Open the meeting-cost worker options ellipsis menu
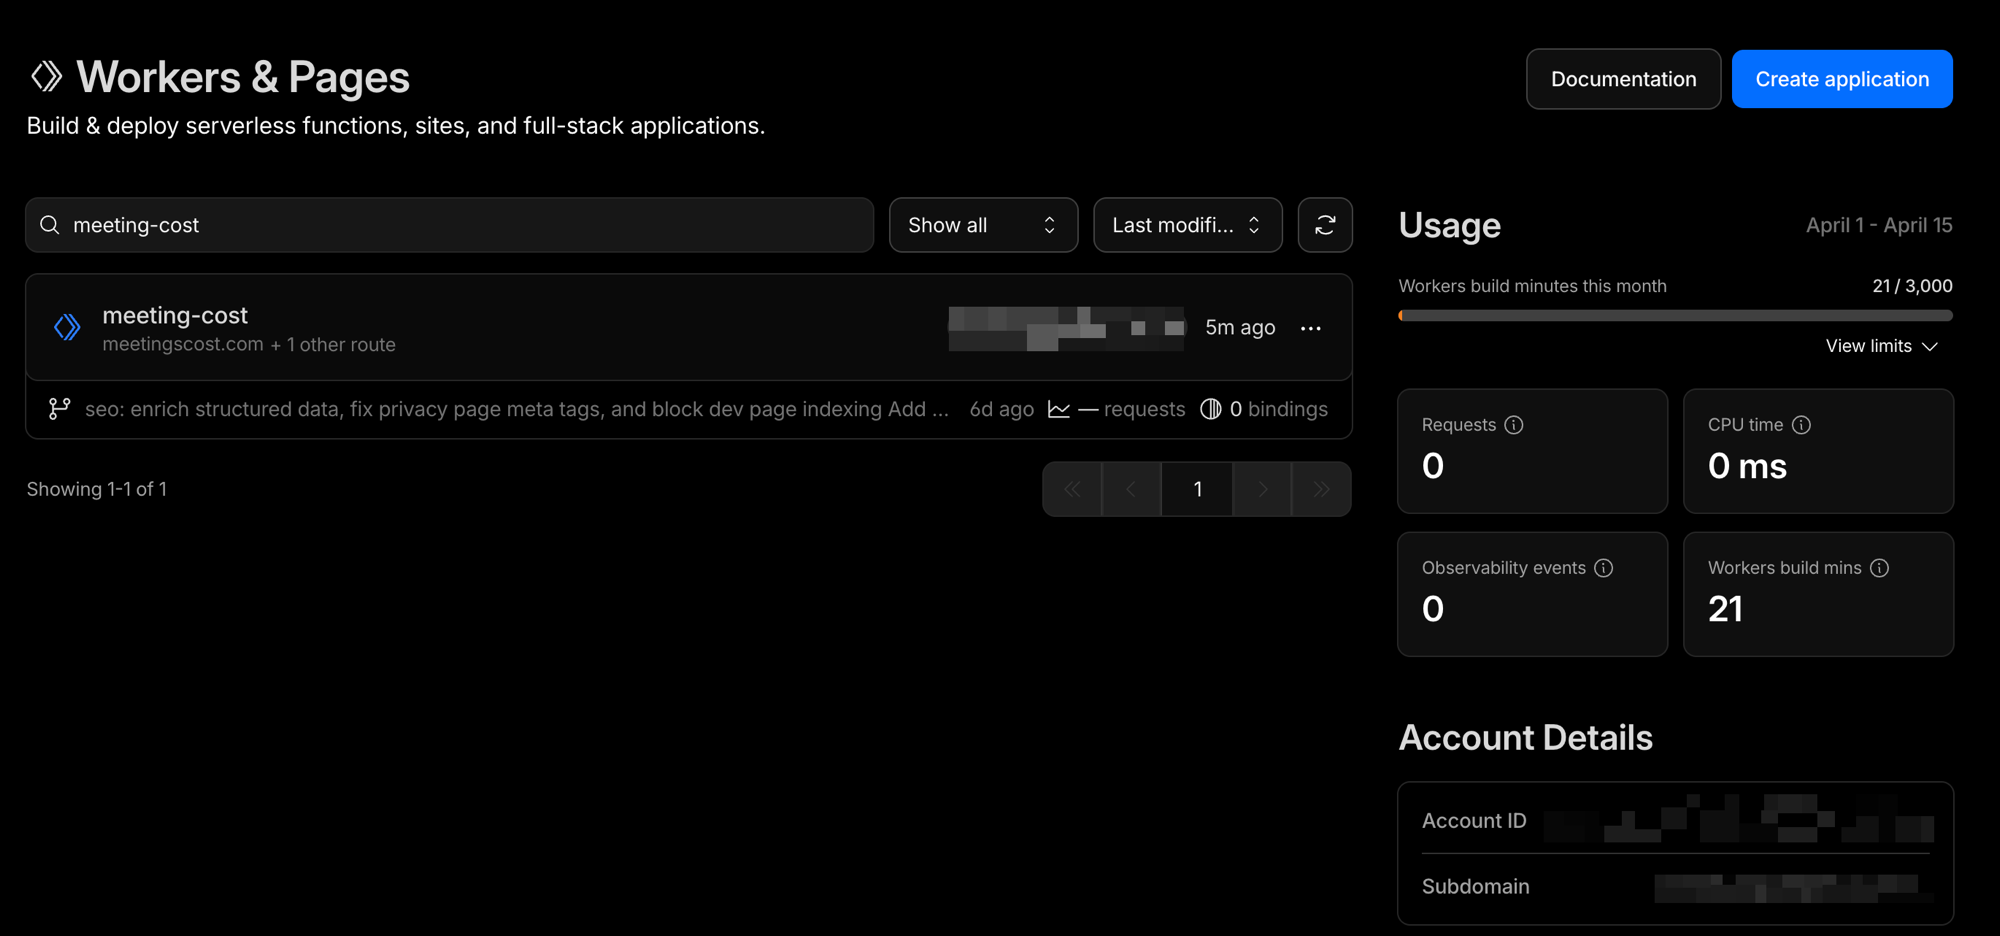The image size is (2000, 936). [1310, 327]
